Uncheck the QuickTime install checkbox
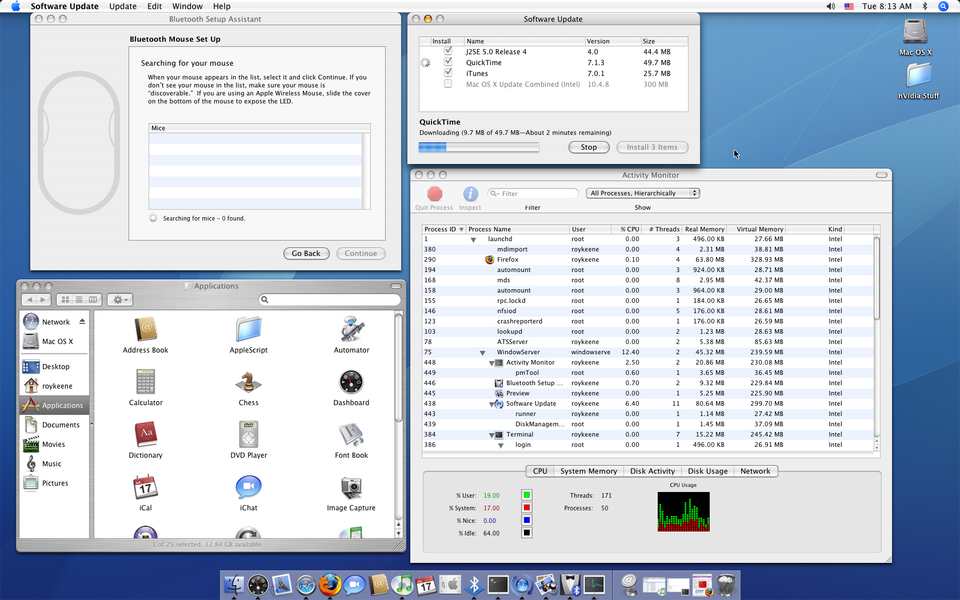Viewport: 960px width, 600px height. (448, 62)
